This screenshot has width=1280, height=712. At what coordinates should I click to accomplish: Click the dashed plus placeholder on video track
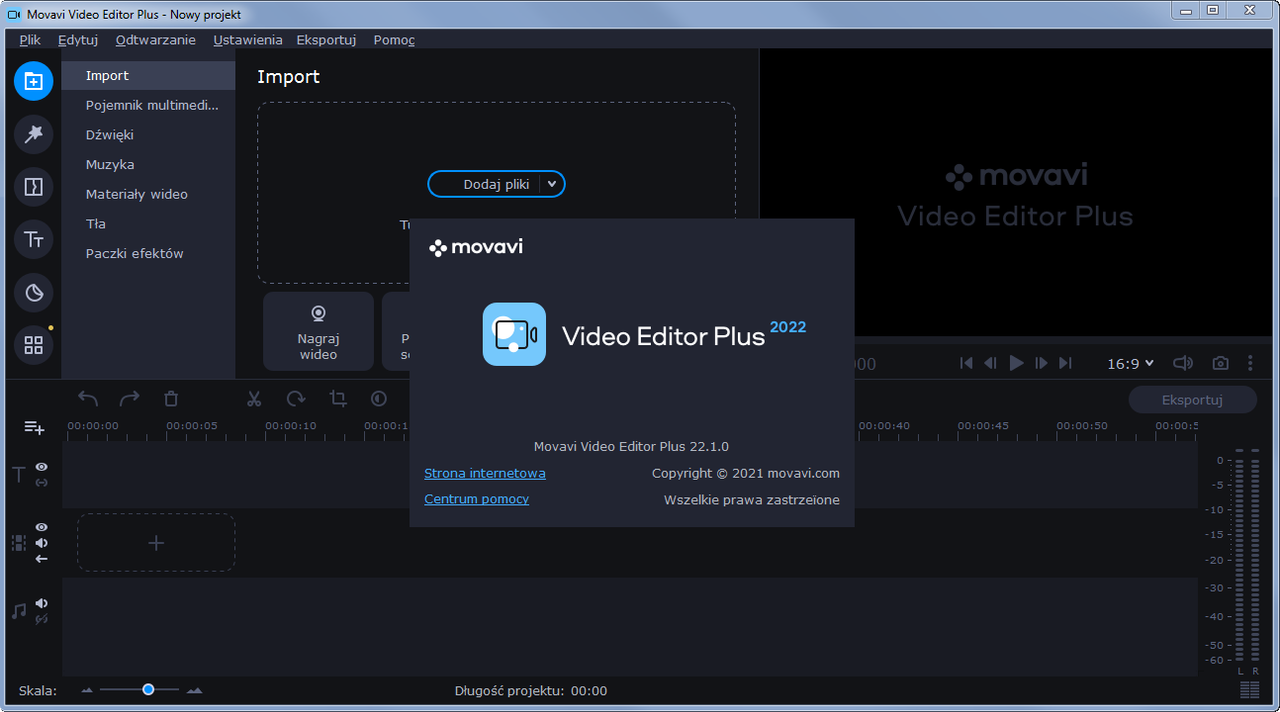point(156,543)
